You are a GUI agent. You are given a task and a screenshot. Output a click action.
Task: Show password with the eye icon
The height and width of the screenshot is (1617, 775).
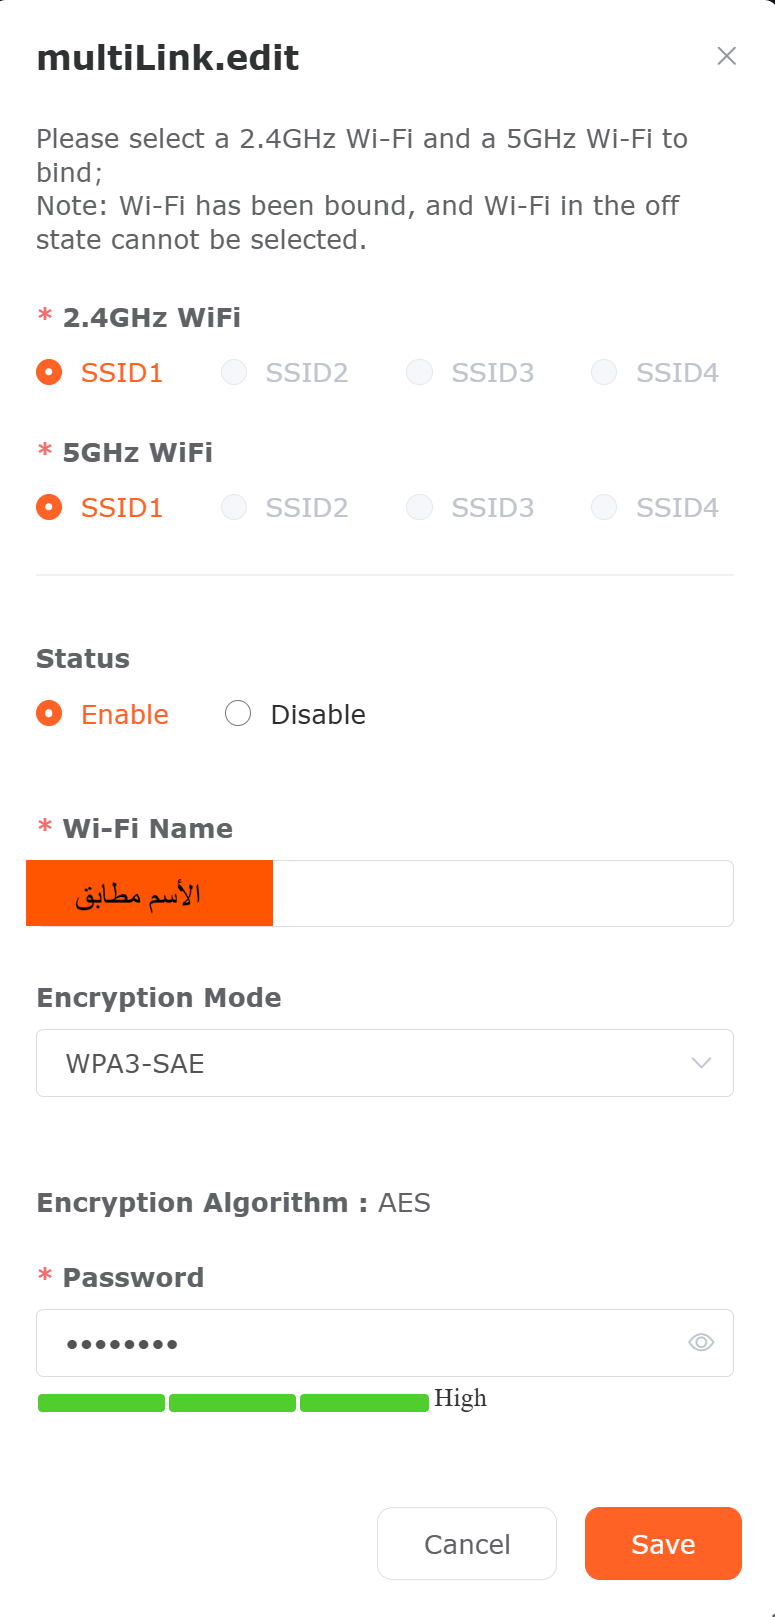pos(701,1342)
